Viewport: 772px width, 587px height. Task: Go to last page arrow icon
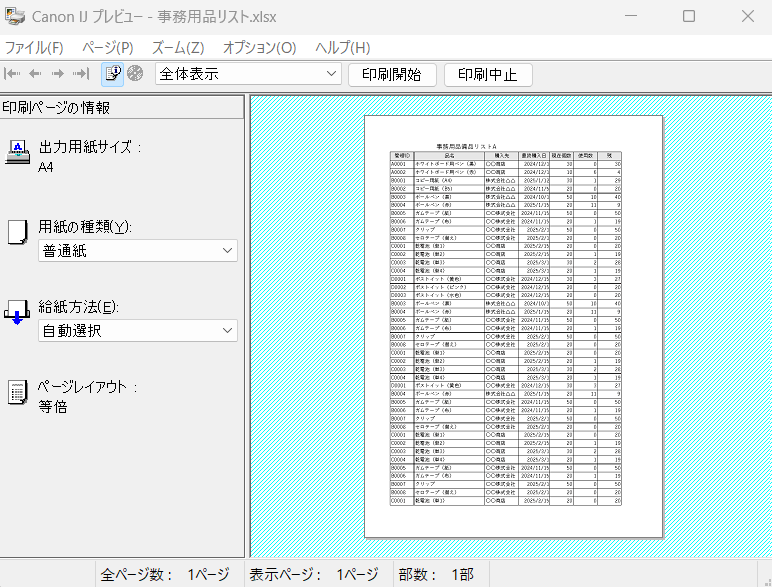tap(81, 74)
